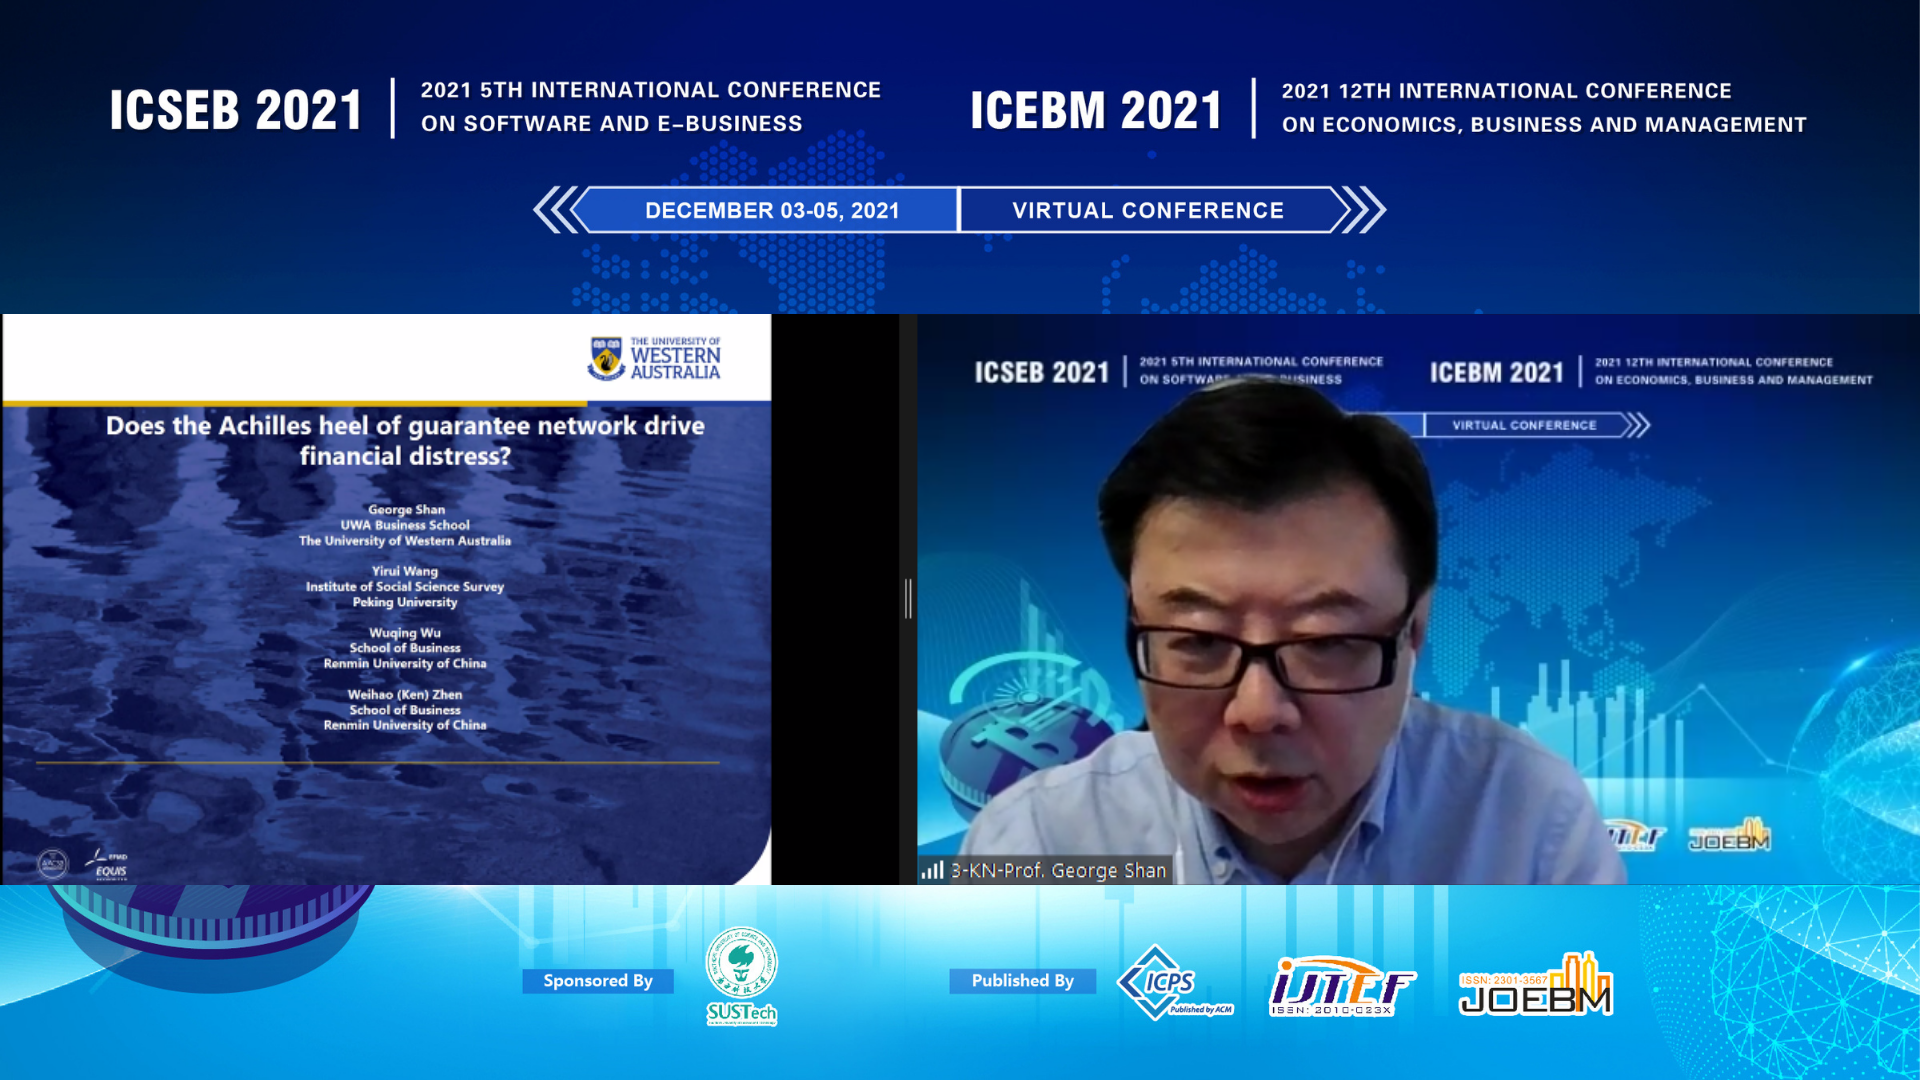The height and width of the screenshot is (1080, 1920).
Task: Click the Peking University affiliation text
Action: (x=405, y=602)
